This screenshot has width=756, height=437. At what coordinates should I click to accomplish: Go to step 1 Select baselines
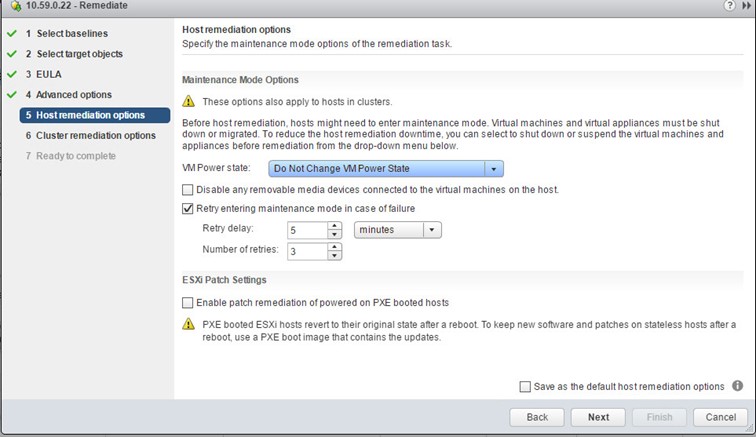[67, 33]
